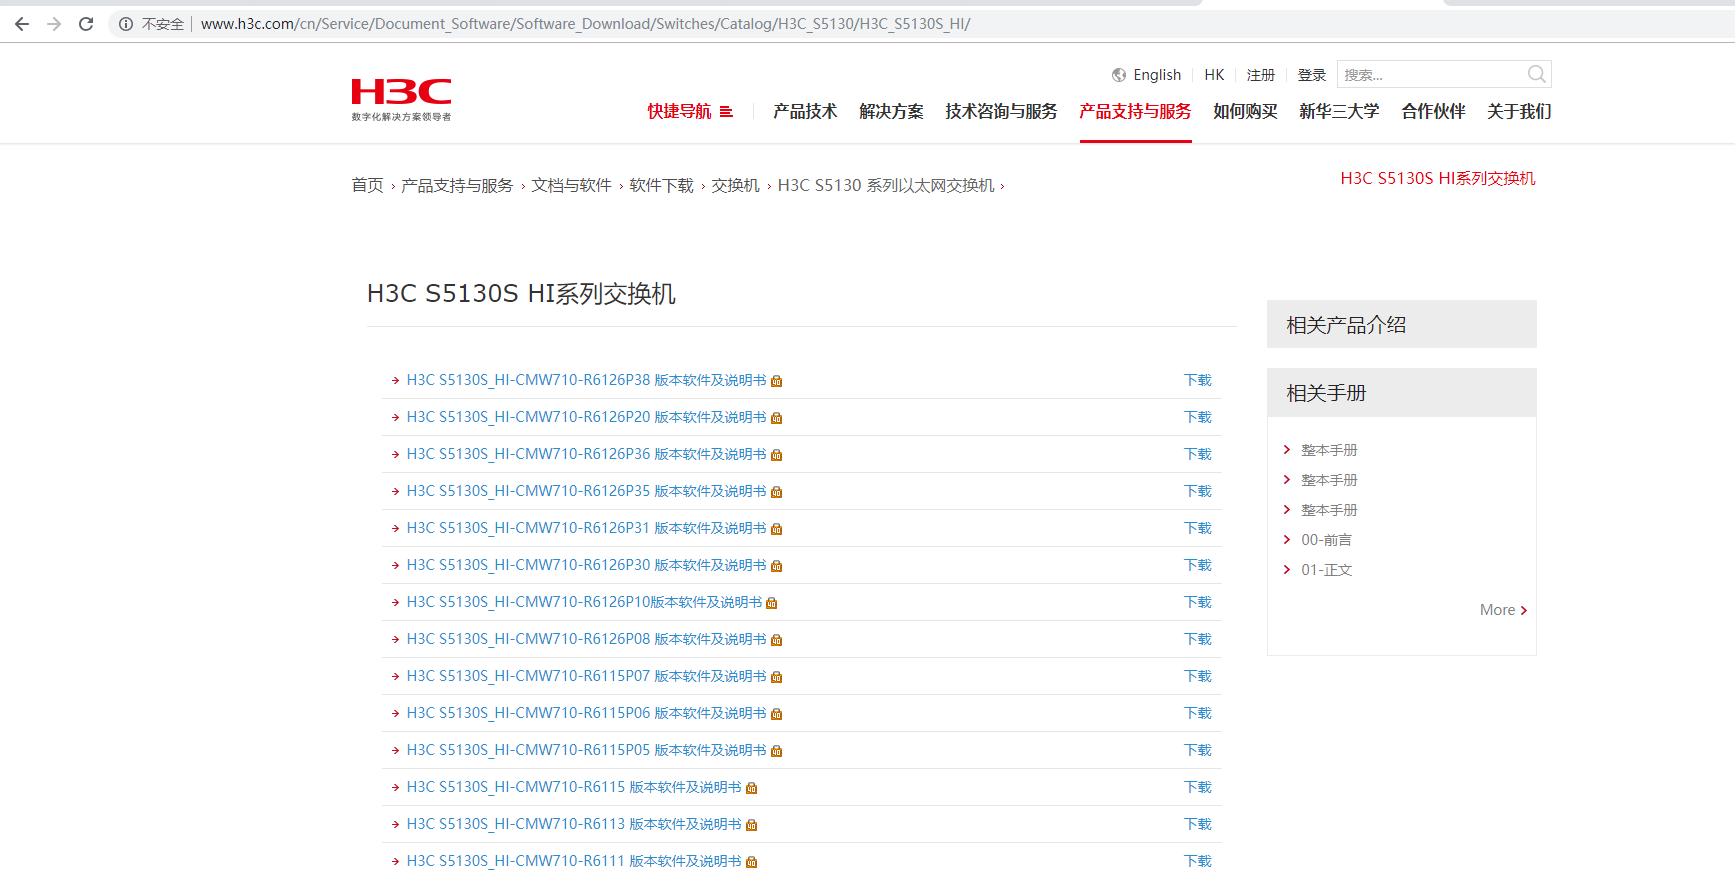Click 注册 to register
This screenshot has width=1735, height=878.
point(1261,75)
